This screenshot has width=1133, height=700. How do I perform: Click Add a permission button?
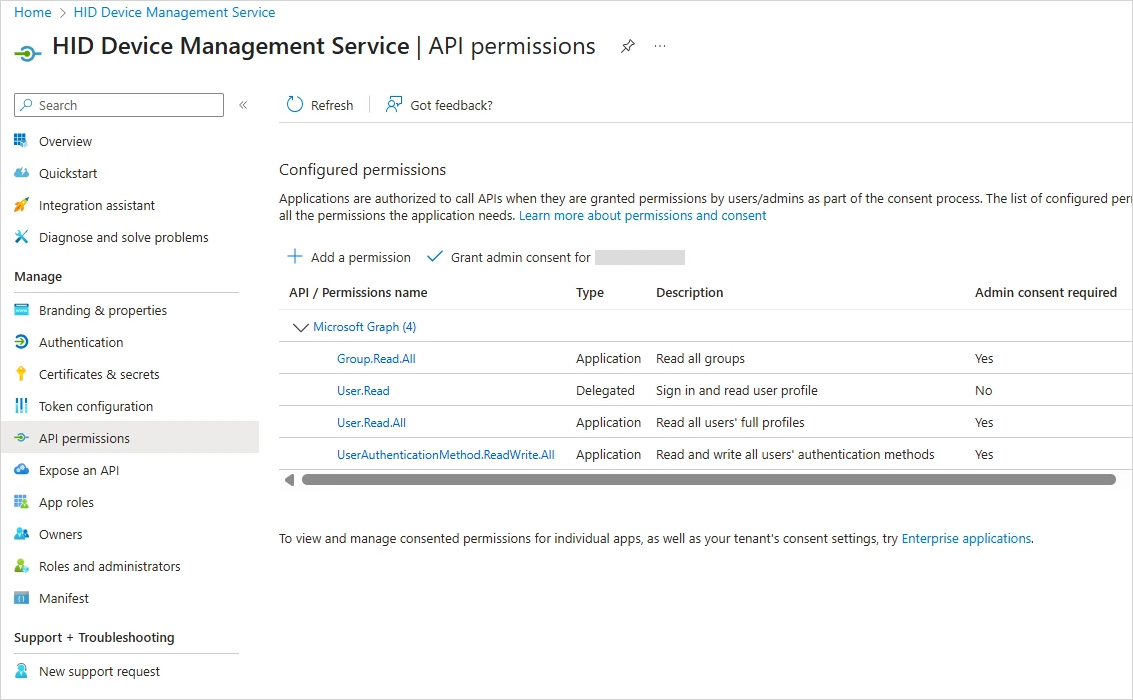pyautogui.click(x=349, y=257)
